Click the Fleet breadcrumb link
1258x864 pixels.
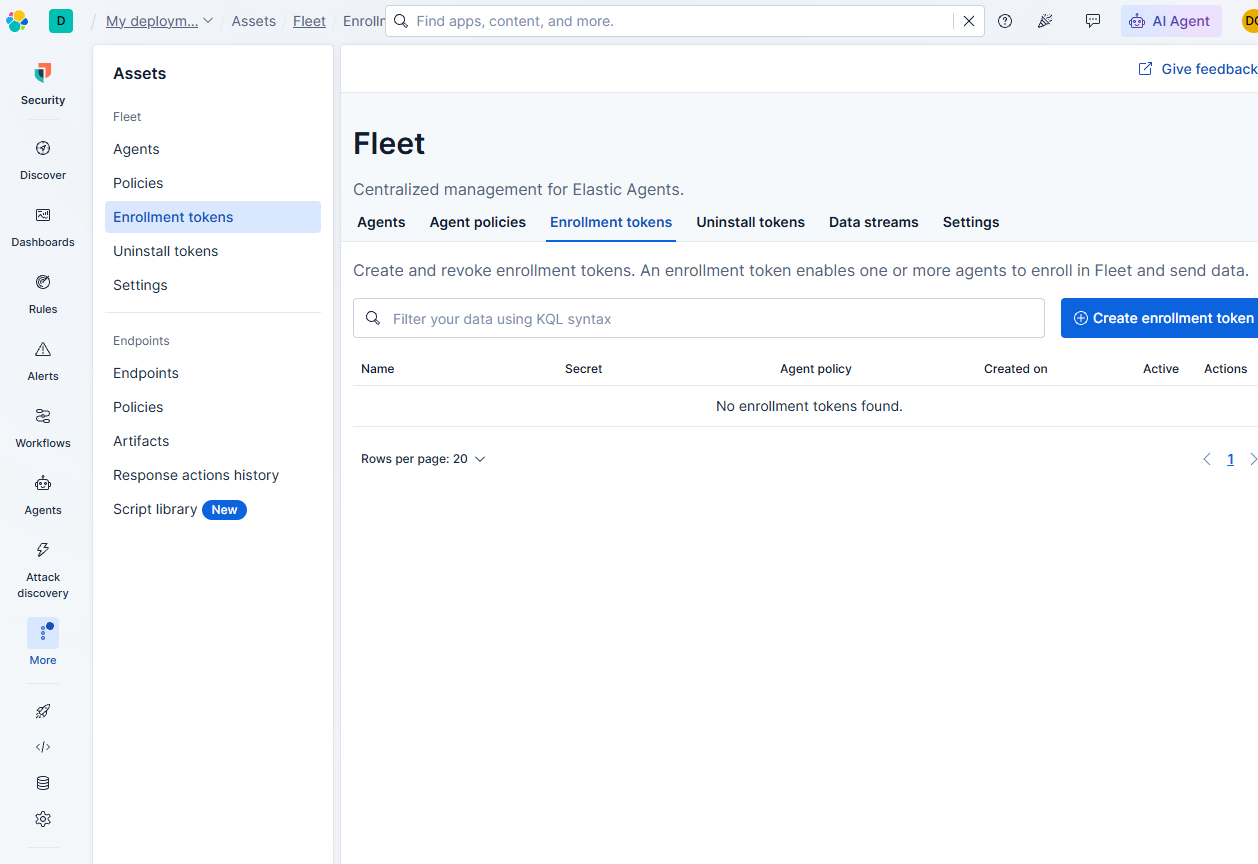pos(309,21)
